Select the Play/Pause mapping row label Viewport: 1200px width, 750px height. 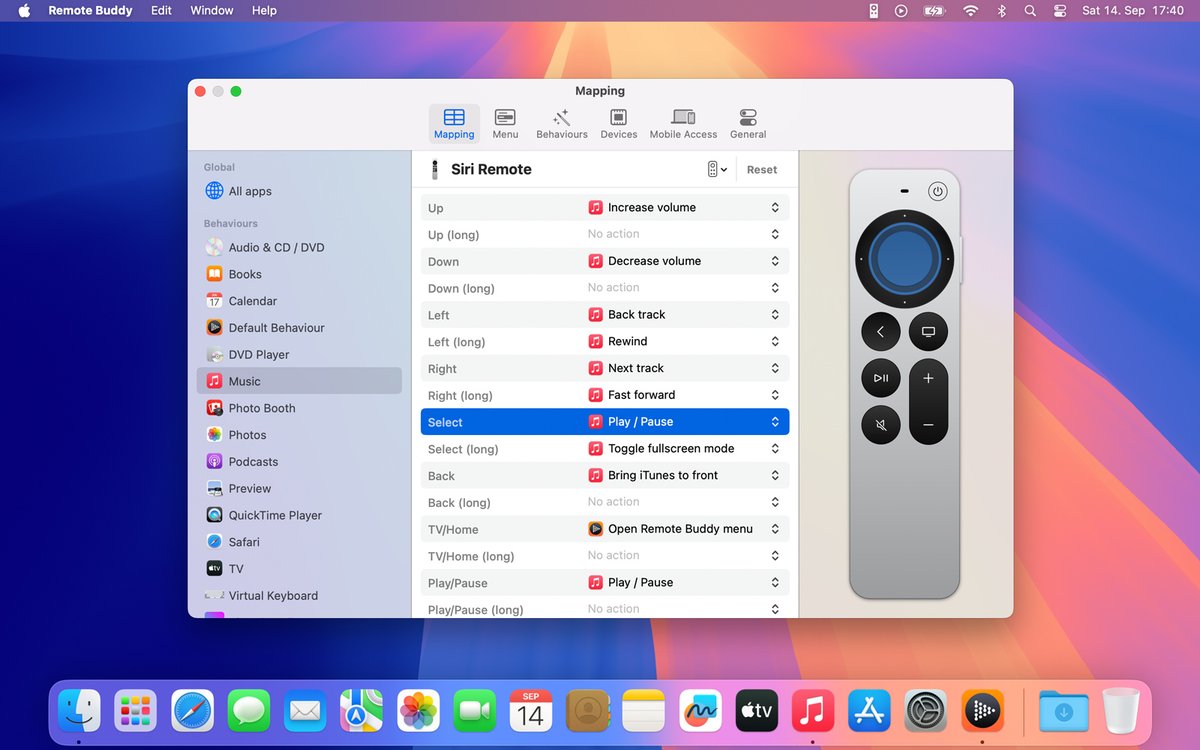(458, 583)
